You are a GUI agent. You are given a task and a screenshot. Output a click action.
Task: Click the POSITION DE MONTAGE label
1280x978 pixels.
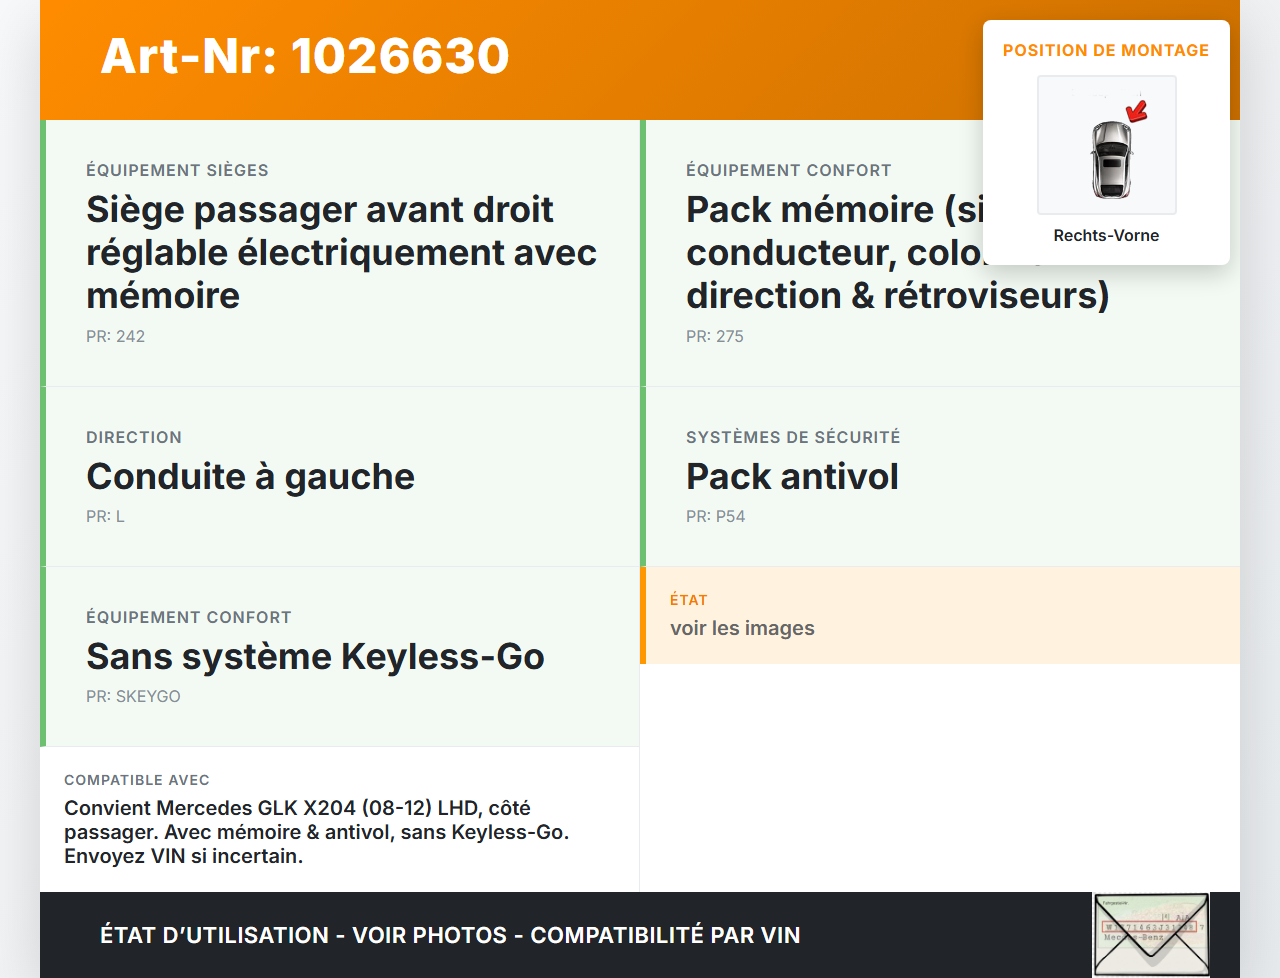(x=1106, y=50)
